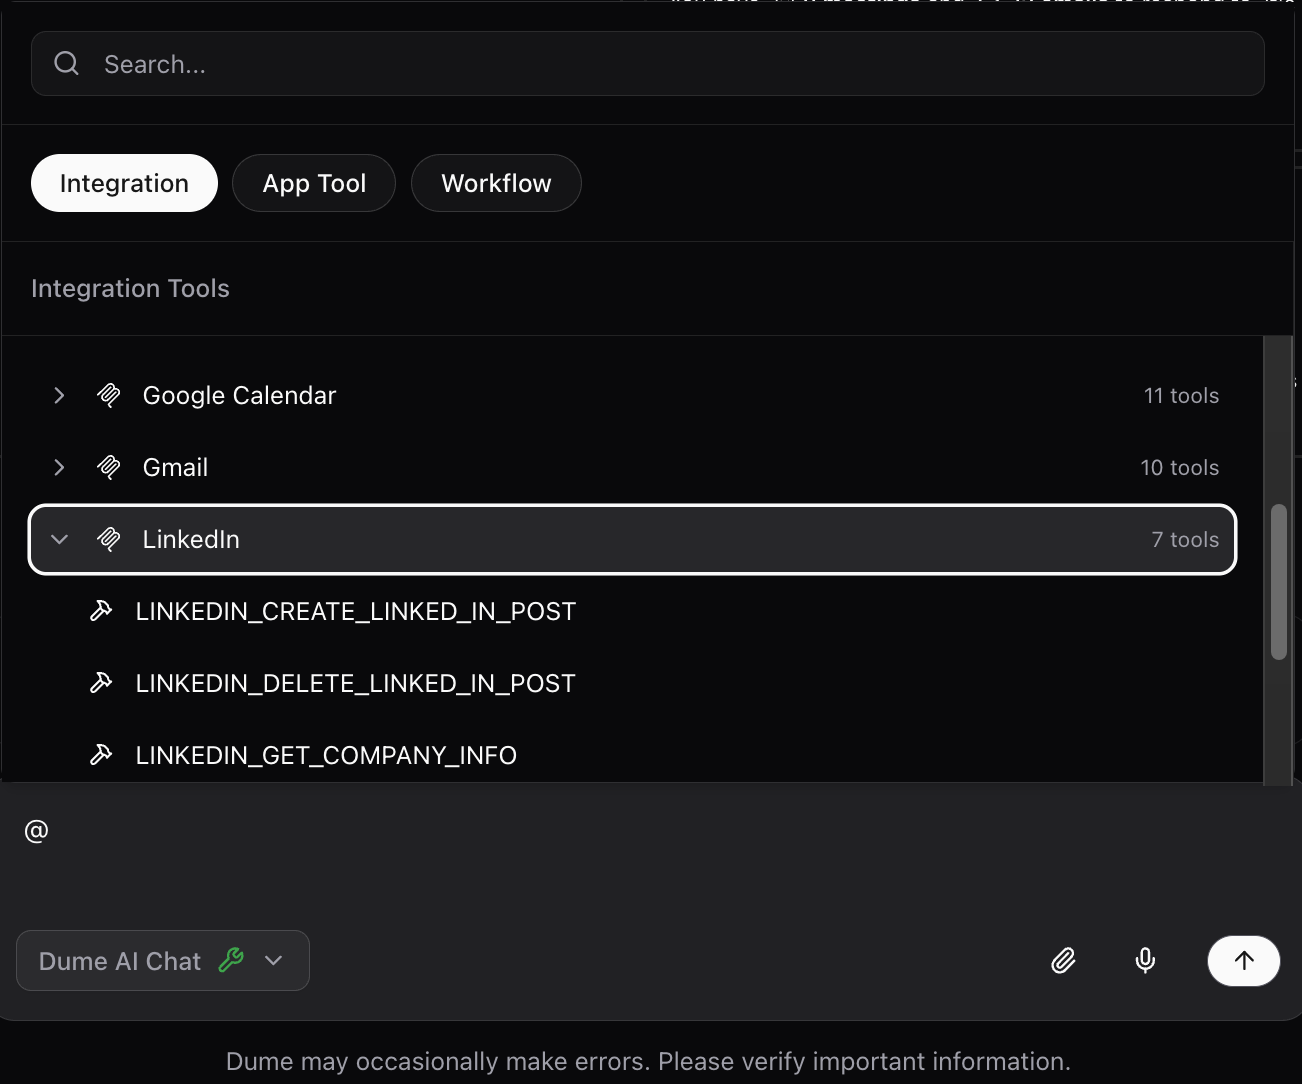Expand the Gmail tool list
This screenshot has height=1084, width=1302.
[59, 467]
